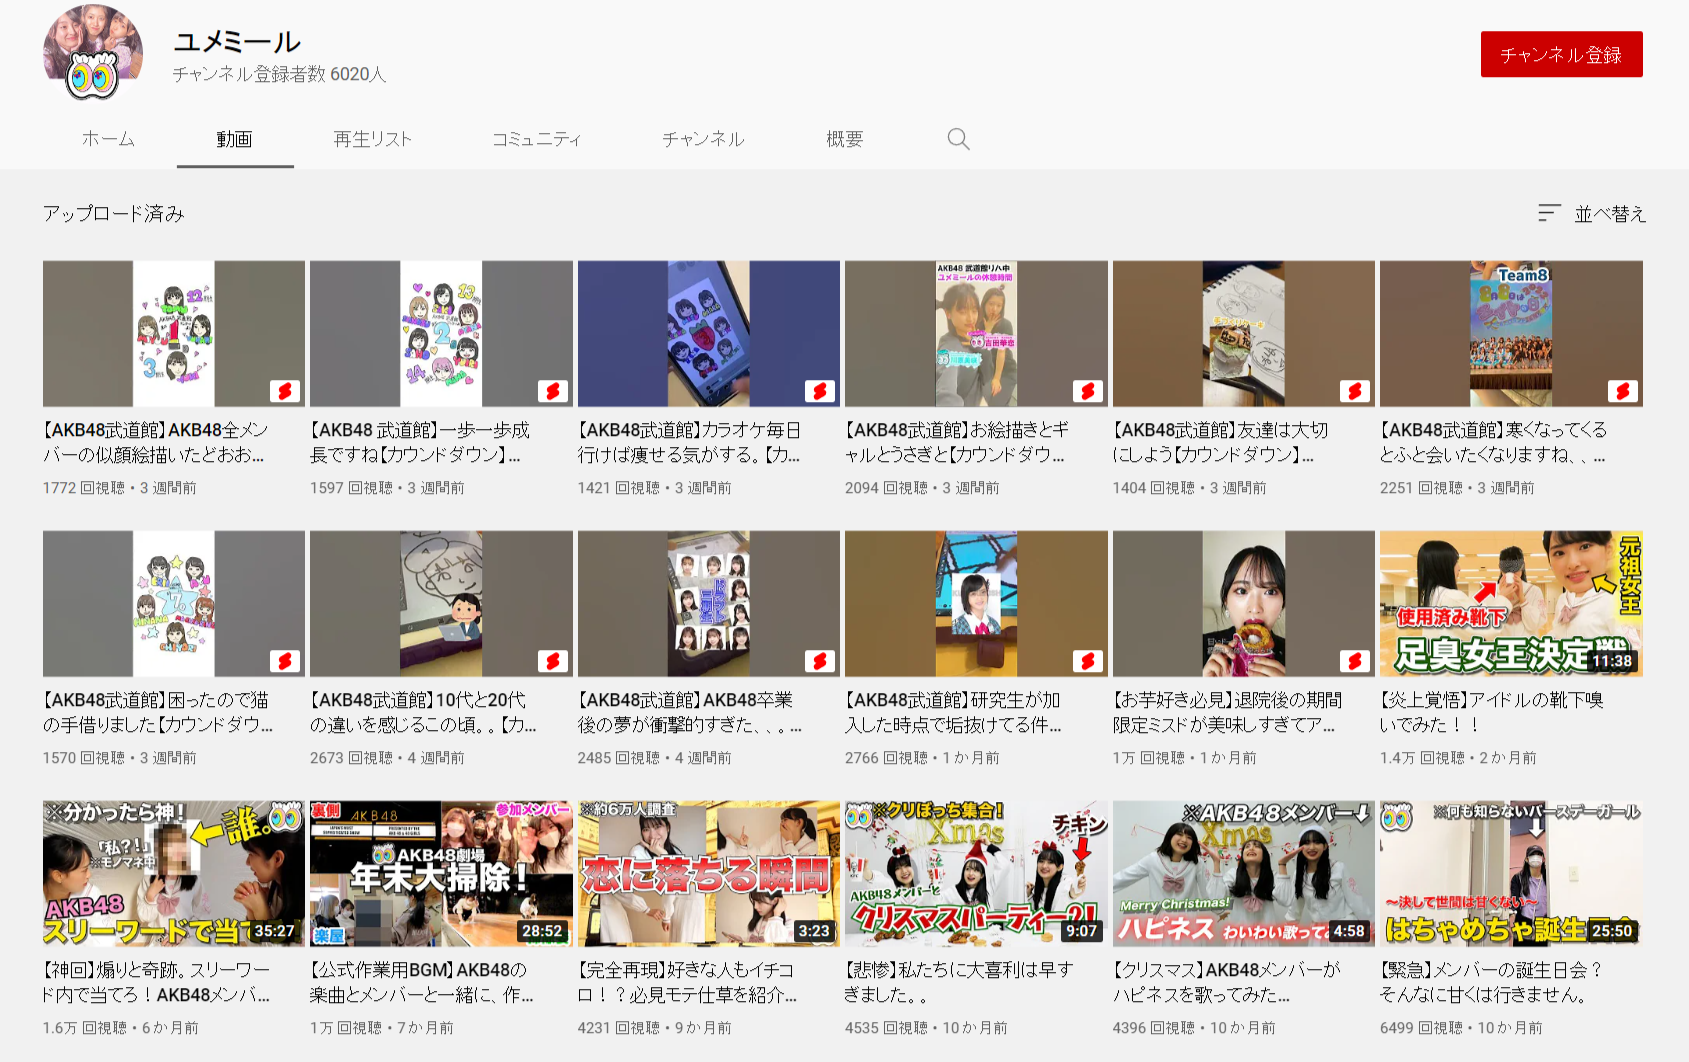Click Shorts badge on 研究生が加入した時点 video
This screenshot has width=1689, height=1062.
click(1088, 661)
